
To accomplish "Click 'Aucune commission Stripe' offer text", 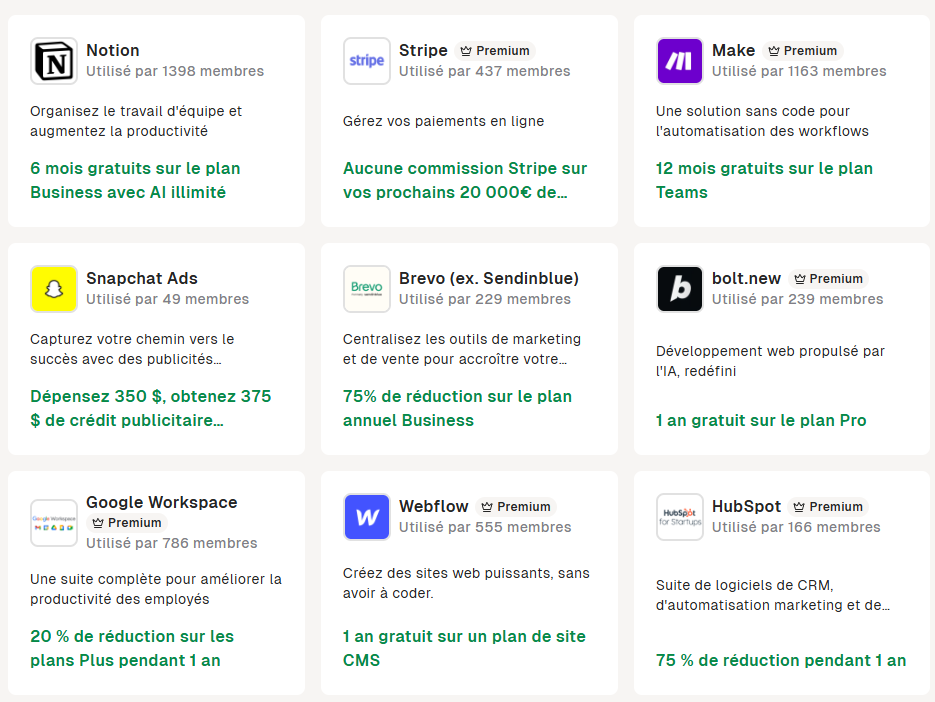I will click(465, 180).
